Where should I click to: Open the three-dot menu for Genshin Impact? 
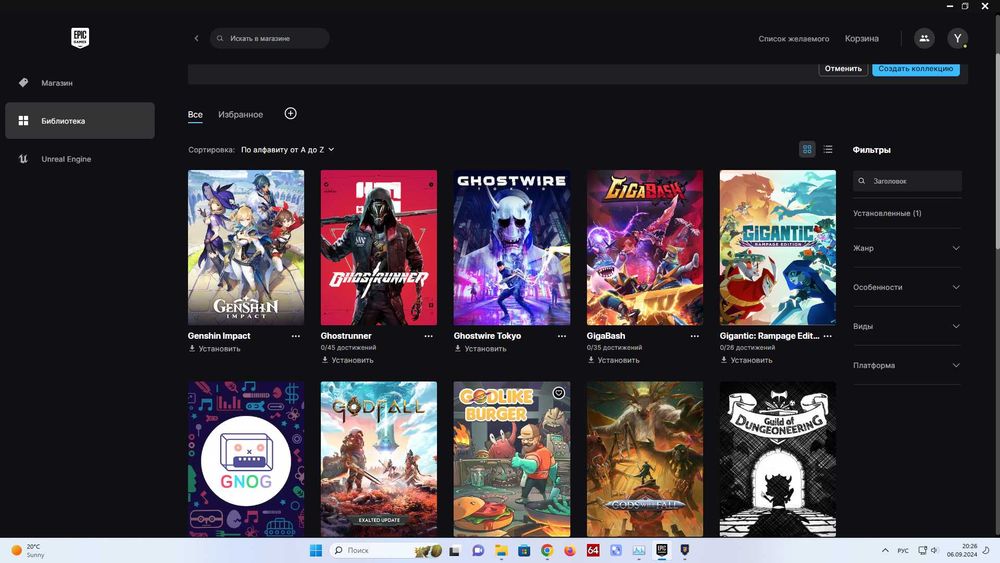point(296,336)
